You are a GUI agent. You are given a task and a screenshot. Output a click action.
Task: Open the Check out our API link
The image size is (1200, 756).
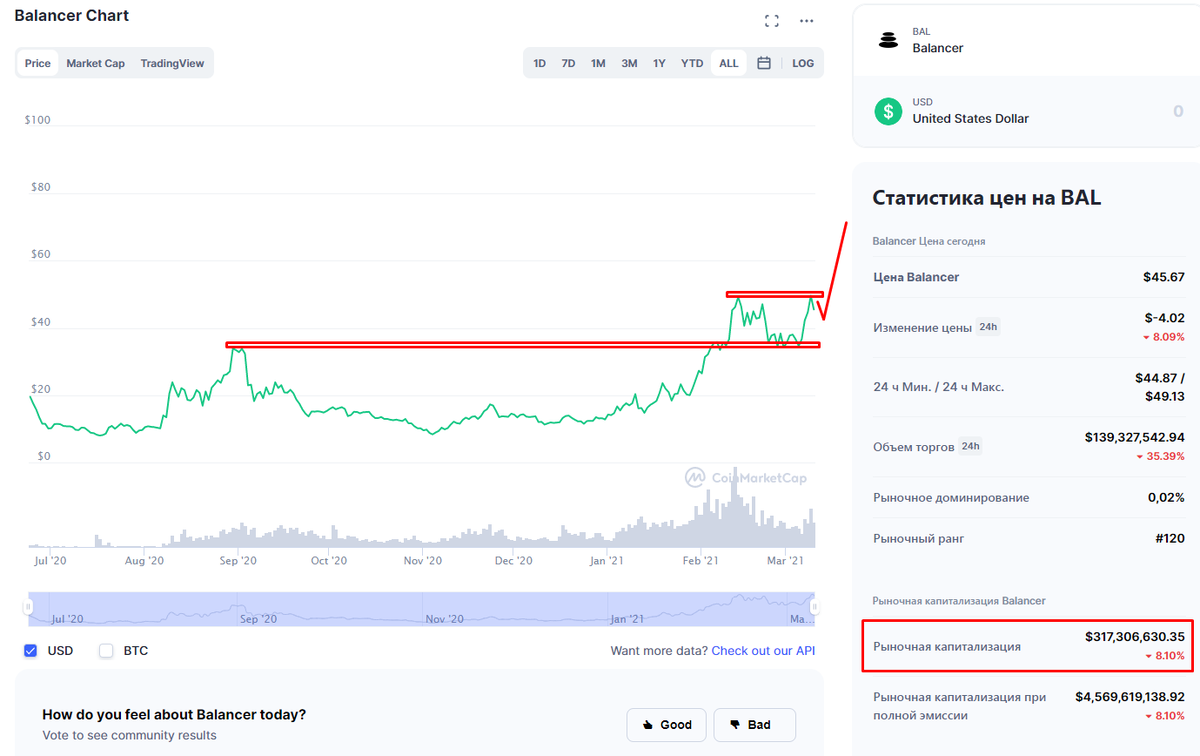pyautogui.click(x=763, y=651)
